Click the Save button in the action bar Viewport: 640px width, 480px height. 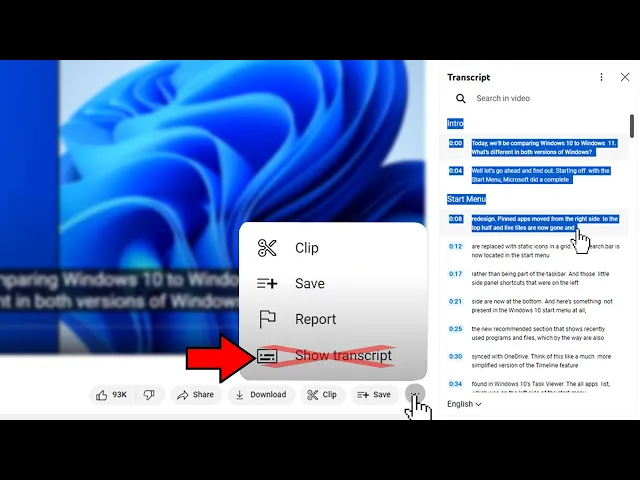click(374, 395)
